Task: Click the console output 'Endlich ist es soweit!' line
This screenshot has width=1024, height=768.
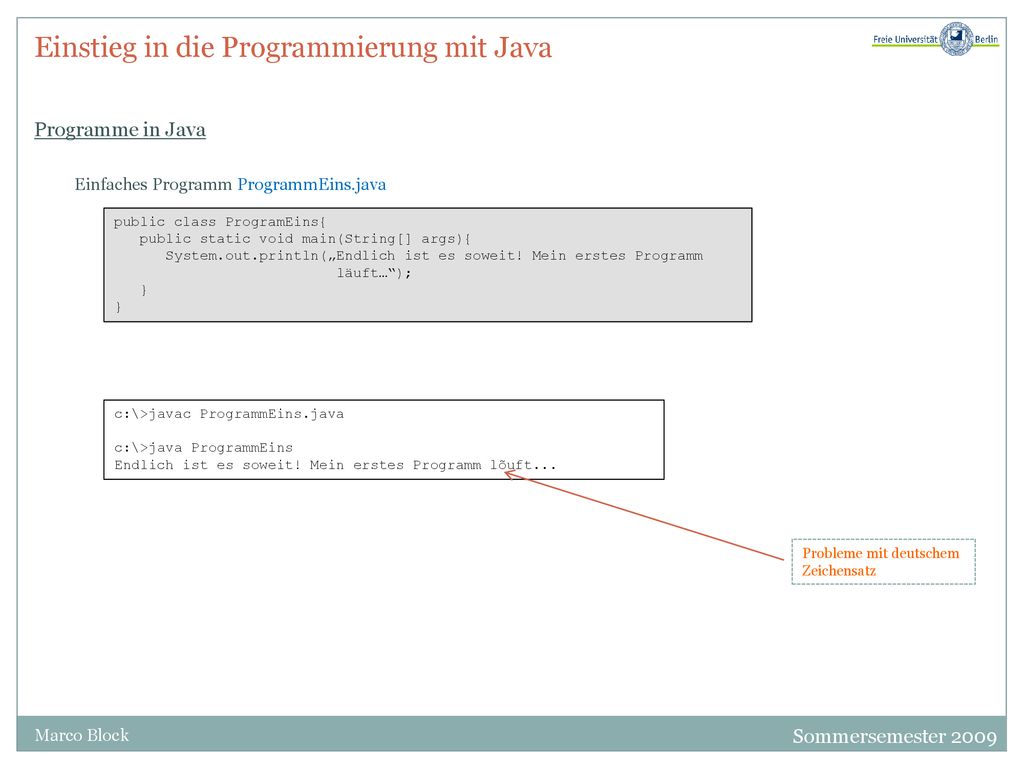Action: click(x=335, y=465)
